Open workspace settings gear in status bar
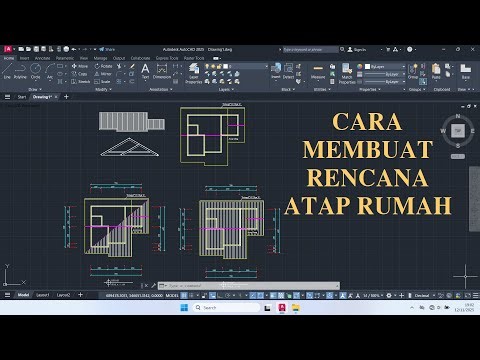Screen dimensions: 480x360 click(389, 295)
